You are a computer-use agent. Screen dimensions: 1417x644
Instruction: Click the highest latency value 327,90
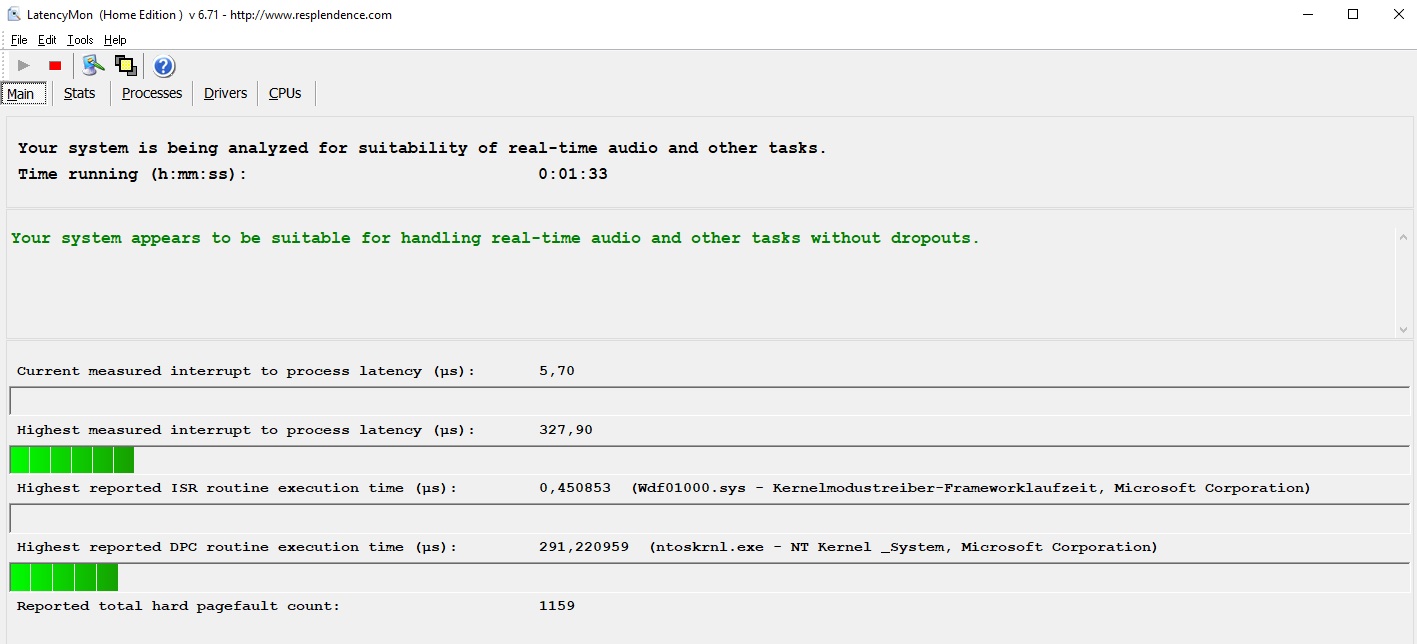566,430
